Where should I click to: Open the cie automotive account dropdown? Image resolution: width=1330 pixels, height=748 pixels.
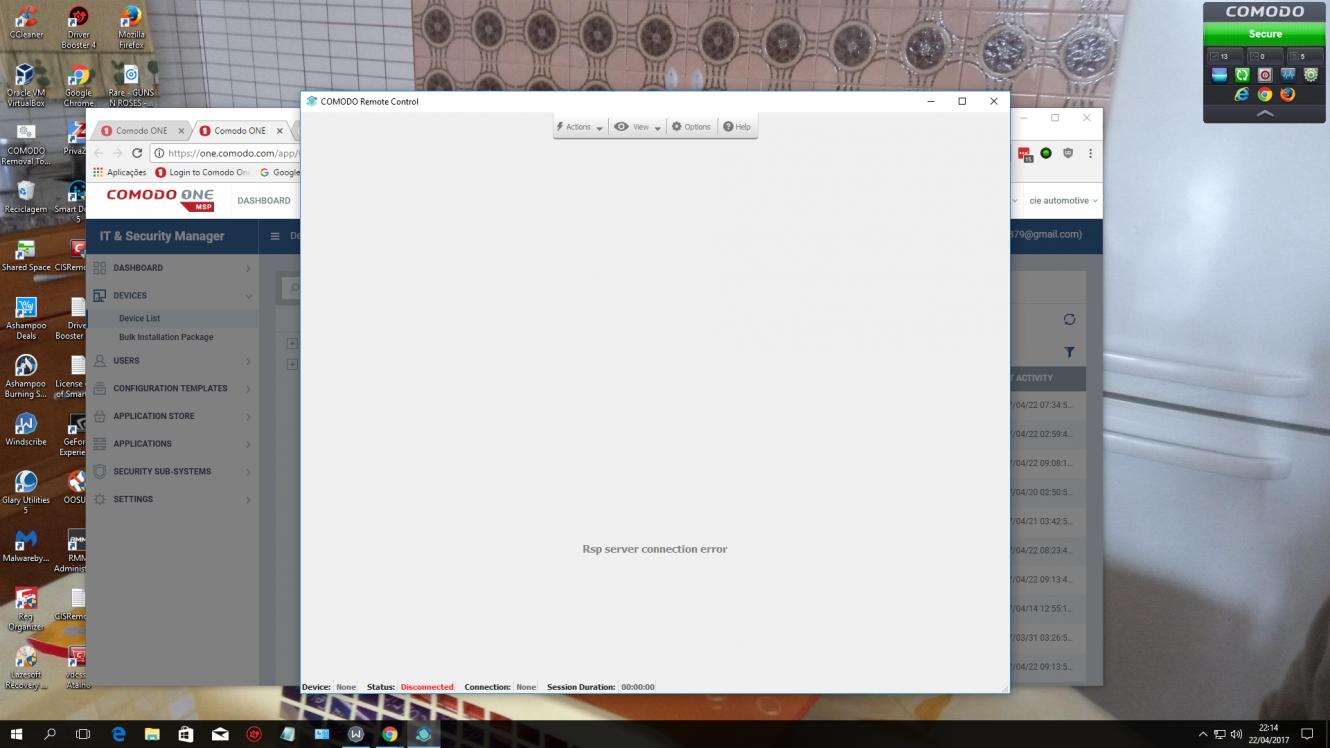point(1063,201)
